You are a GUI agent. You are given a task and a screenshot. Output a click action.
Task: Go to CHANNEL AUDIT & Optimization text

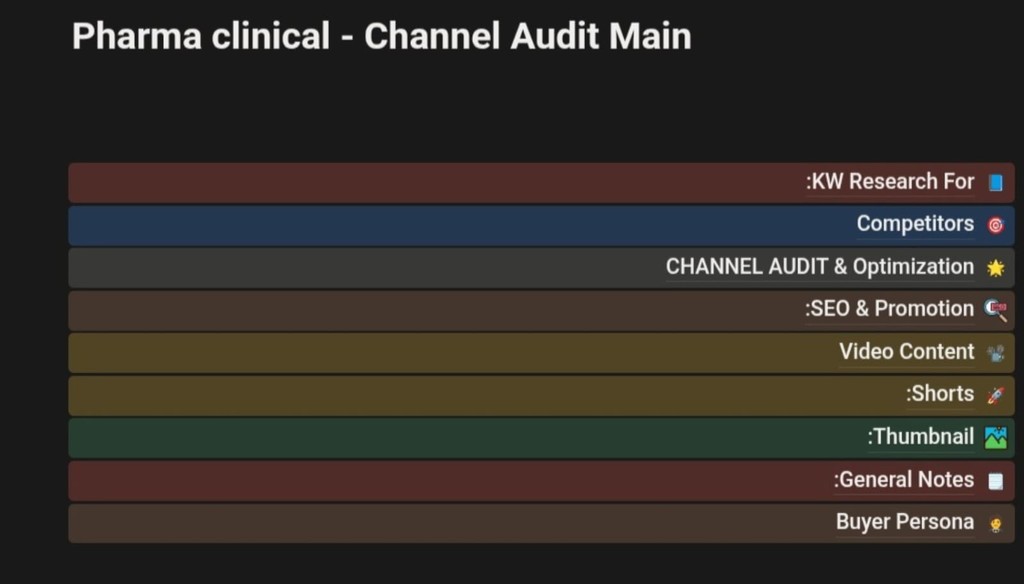pyautogui.click(x=819, y=267)
